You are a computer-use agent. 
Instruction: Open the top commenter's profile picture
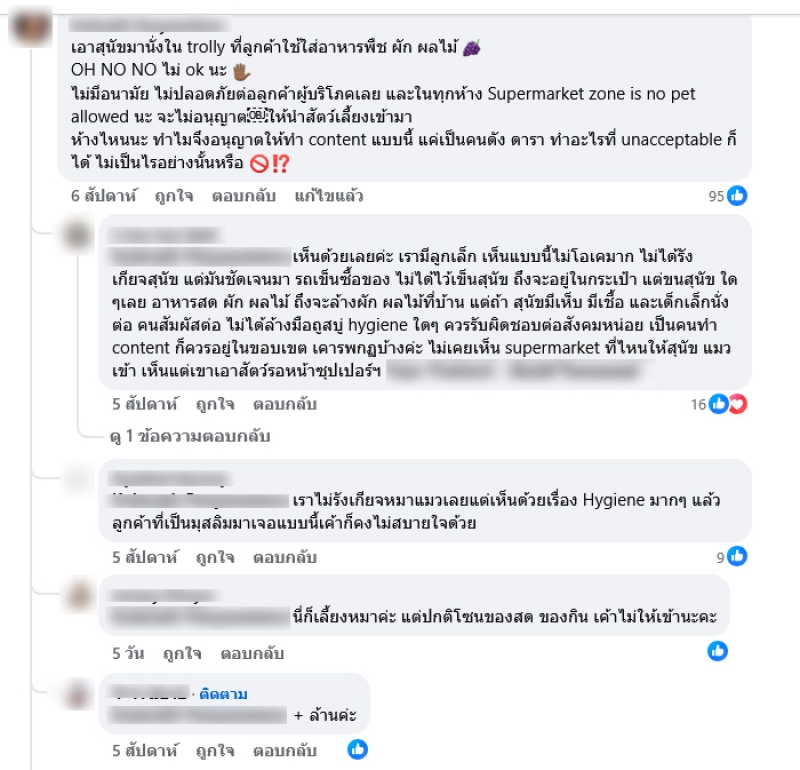[x=31, y=28]
